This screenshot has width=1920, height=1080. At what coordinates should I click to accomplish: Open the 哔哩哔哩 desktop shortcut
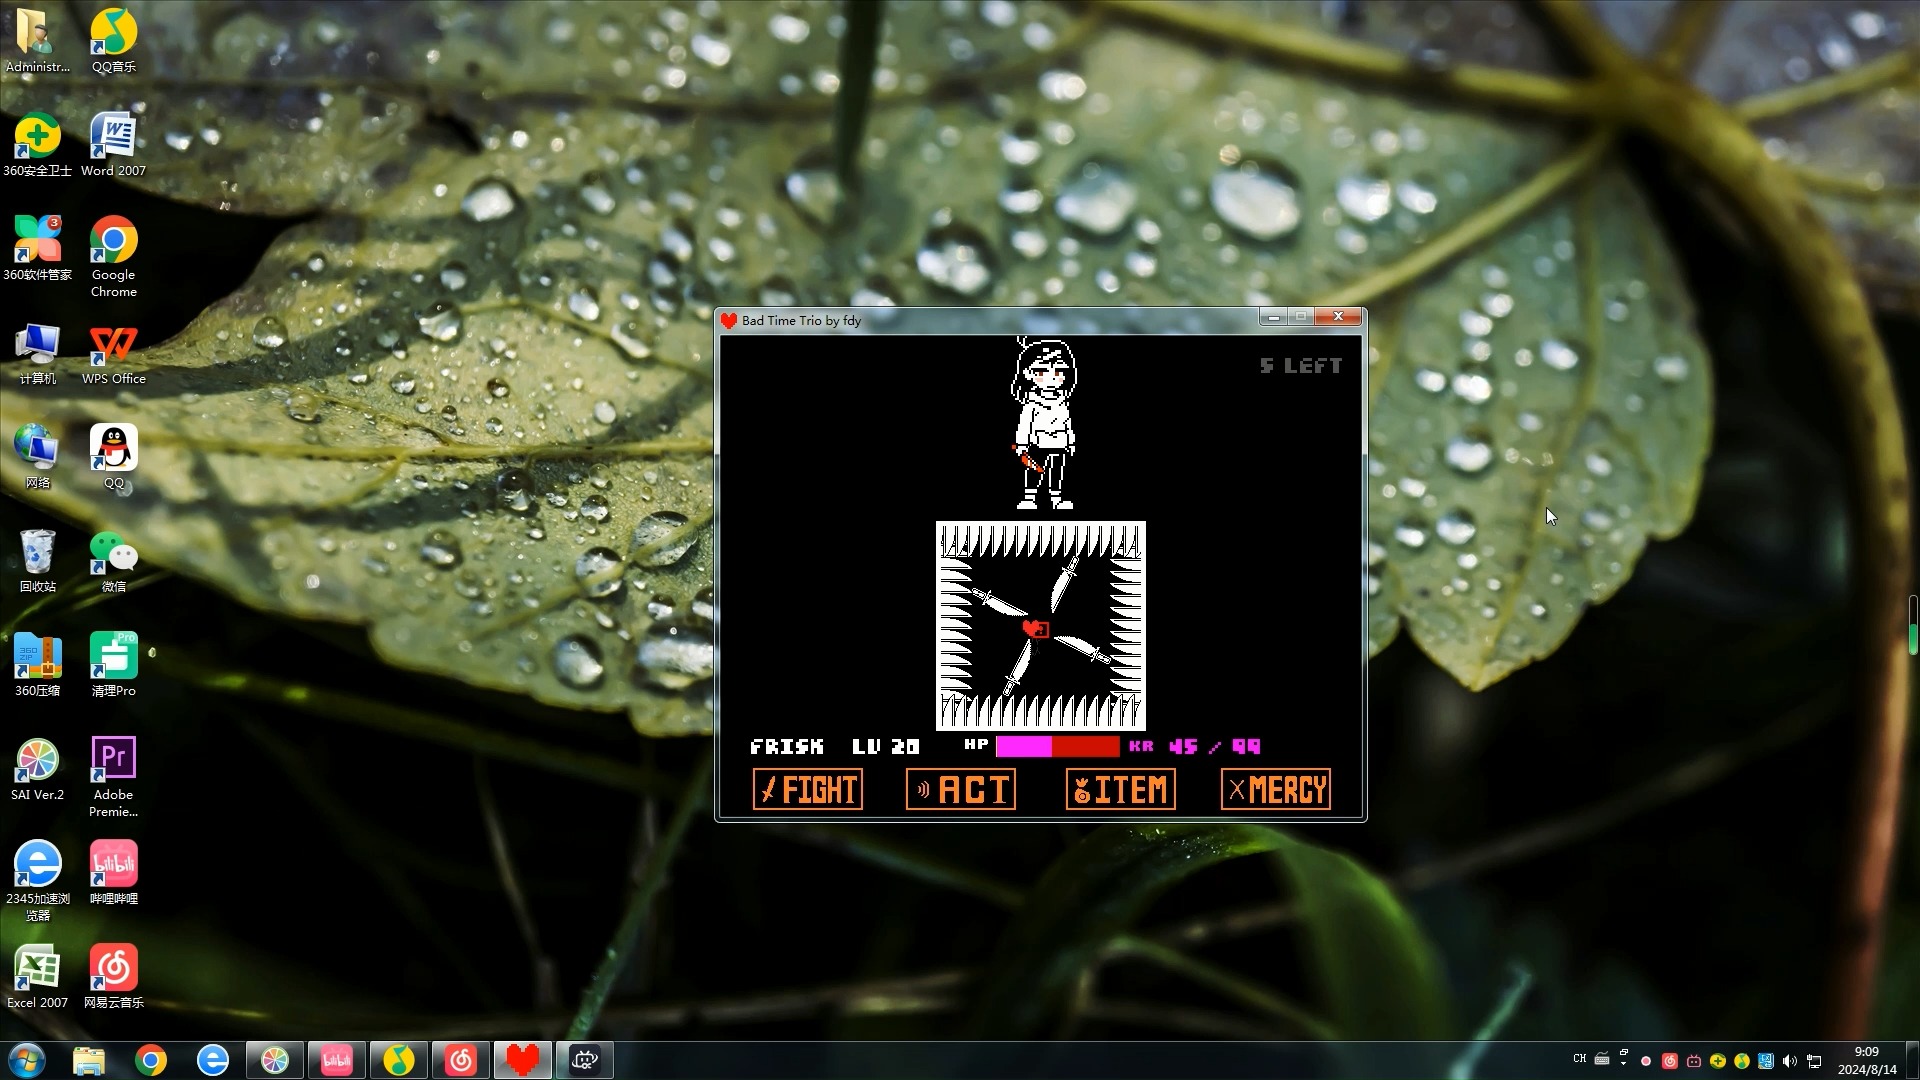coord(114,873)
